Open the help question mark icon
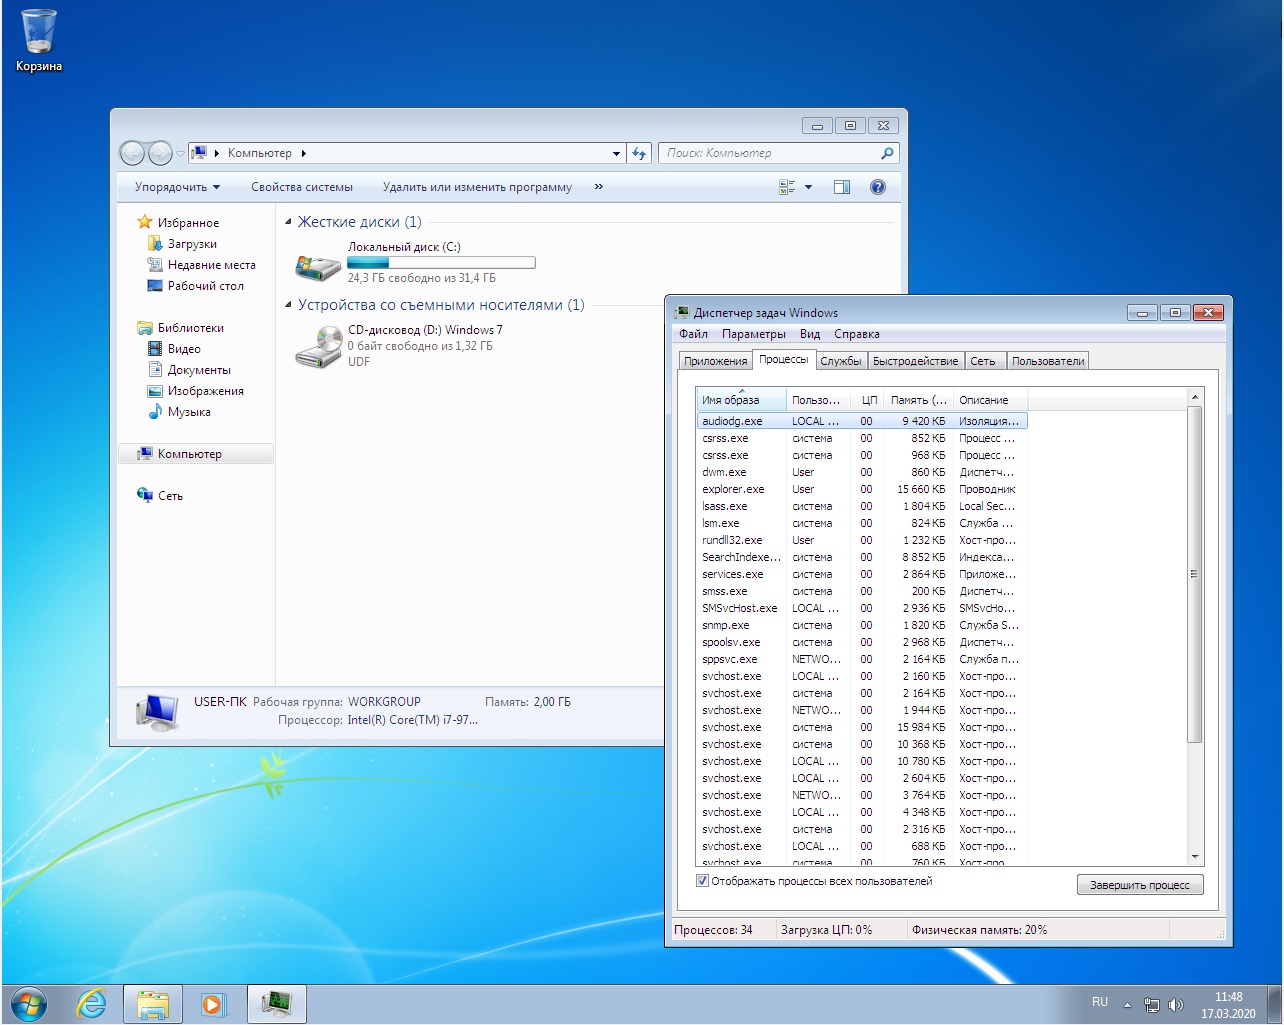The width and height of the screenshot is (1284, 1025). (877, 187)
